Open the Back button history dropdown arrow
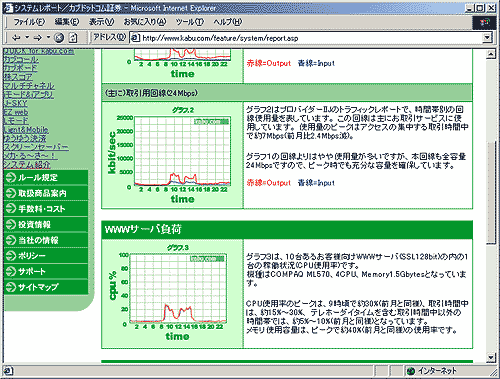The height and width of the screenshot is (379, 500). click(27, 37)
